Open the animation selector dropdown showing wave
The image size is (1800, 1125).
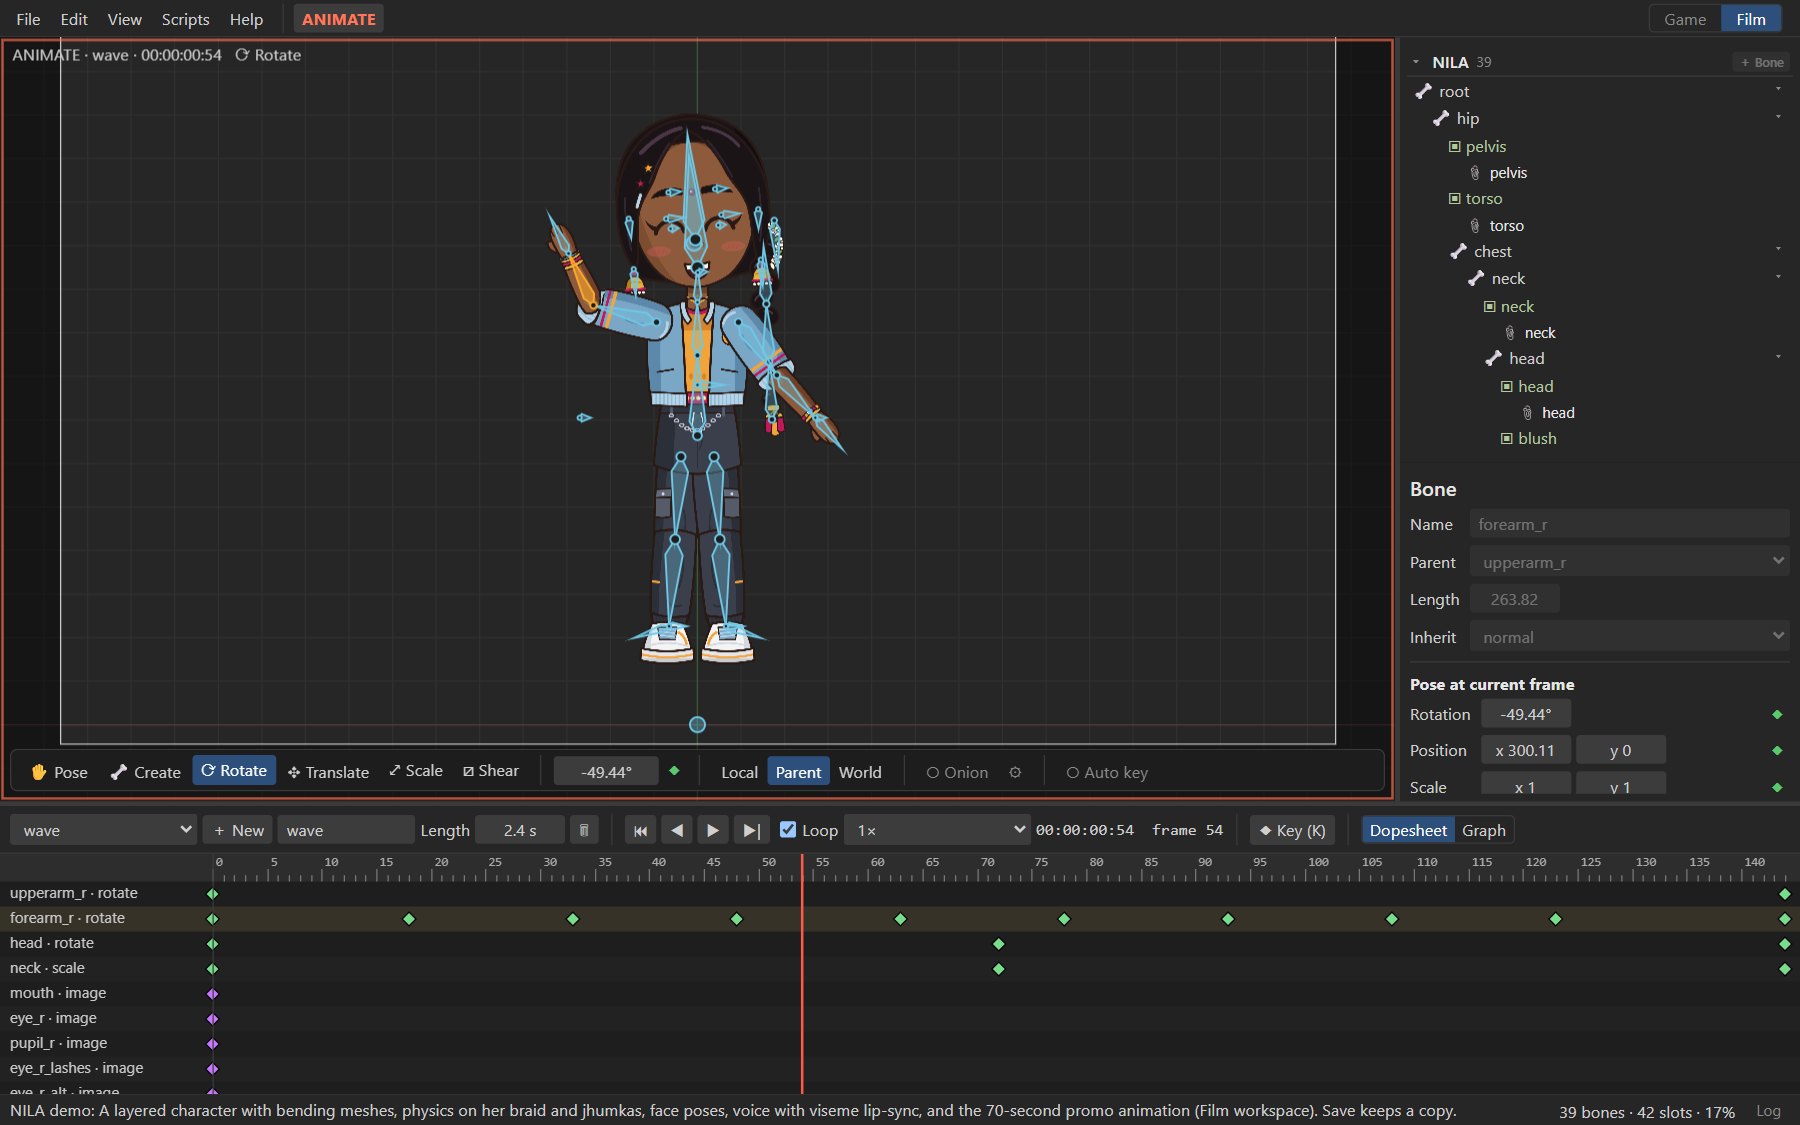pos(103,830)
